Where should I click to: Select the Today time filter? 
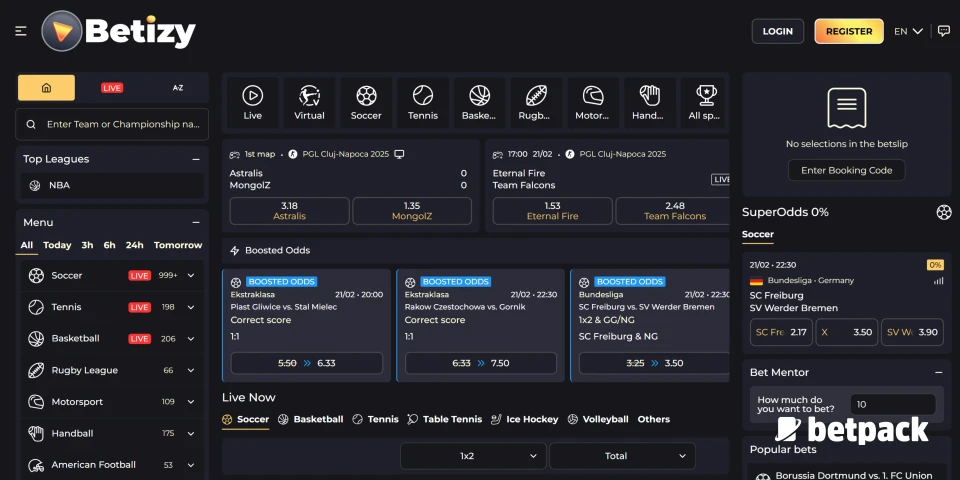tap(57, 245)
